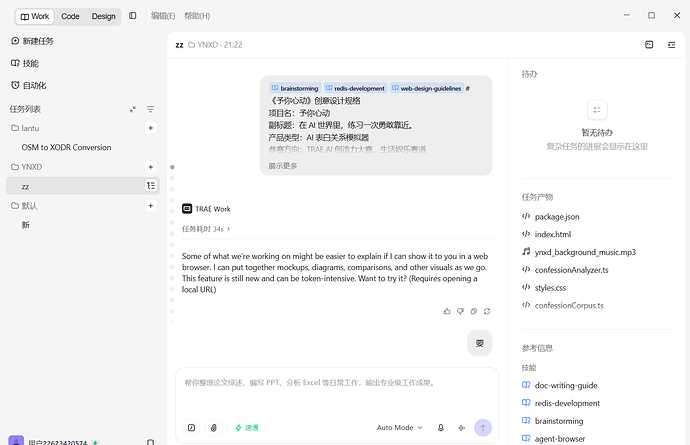Image resolution: width=690 pixels, height=445 pixels.
Task: Open brainstorming skill in 参考信息
Action: [x=553, y=421]
